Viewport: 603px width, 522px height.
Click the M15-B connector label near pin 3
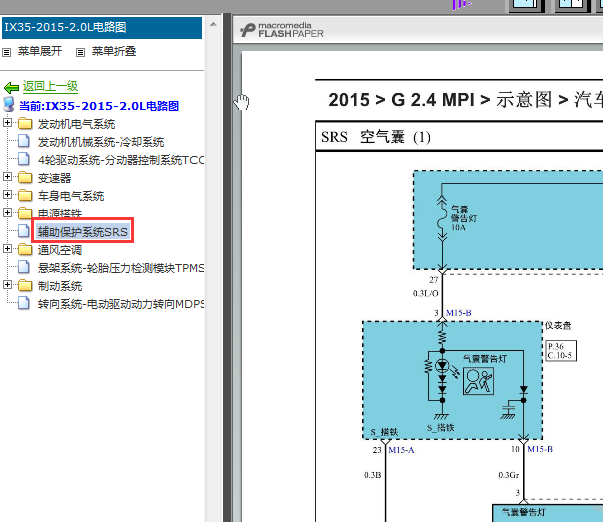click(x=458, y=313)
